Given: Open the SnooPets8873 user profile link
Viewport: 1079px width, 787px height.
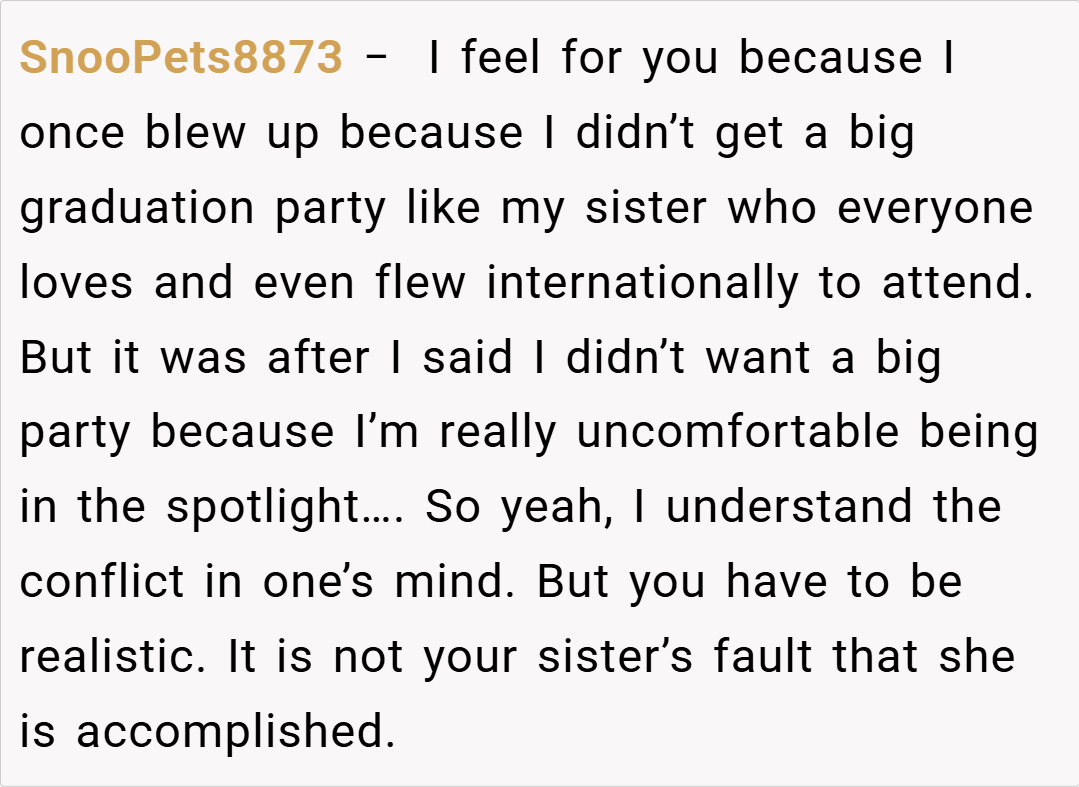Looking at the screenshot, I should tap(181, 59).
